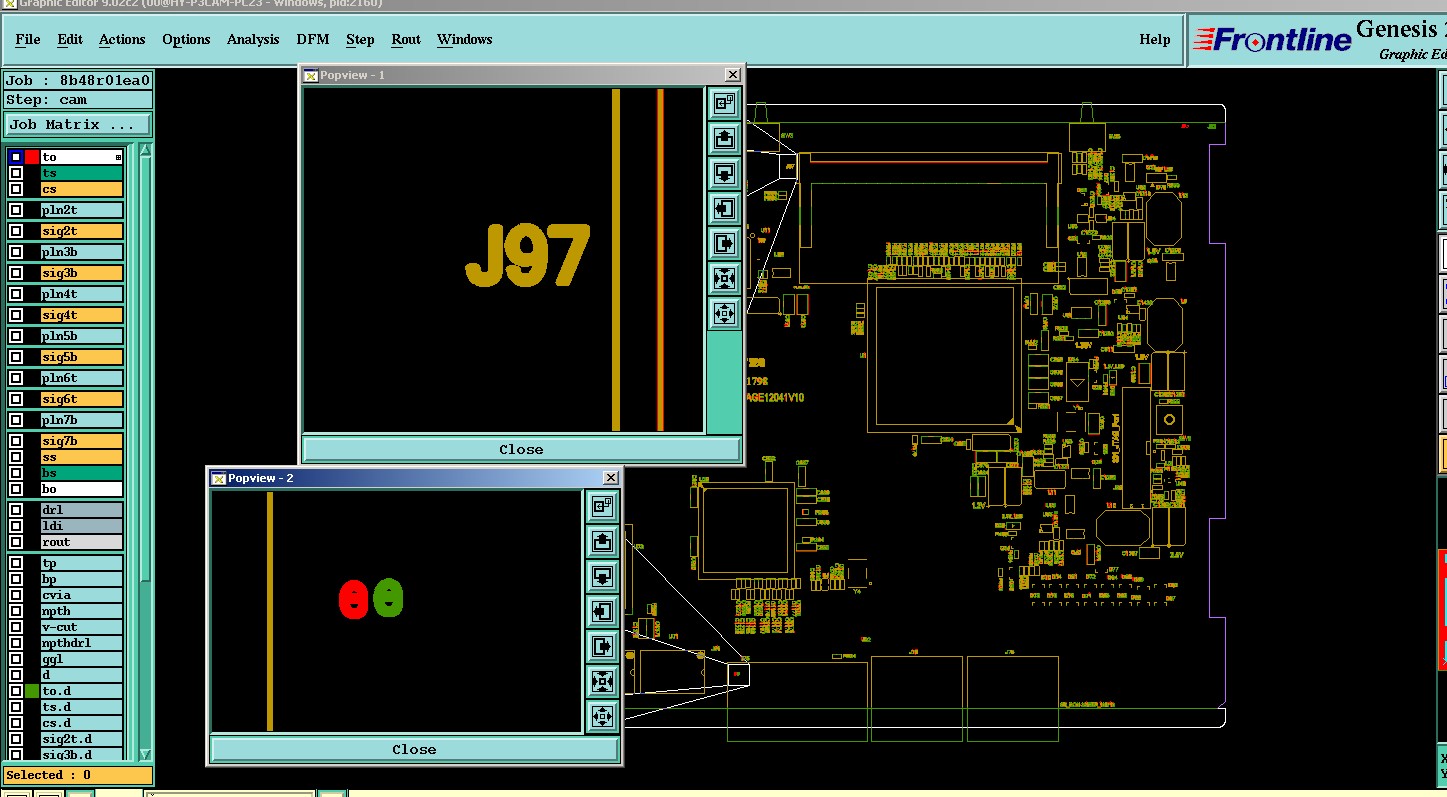Select the 'mpthdrl' layer name
Image resolution: width=1447 pixels, height=797 pixels.
pos(81,643)
